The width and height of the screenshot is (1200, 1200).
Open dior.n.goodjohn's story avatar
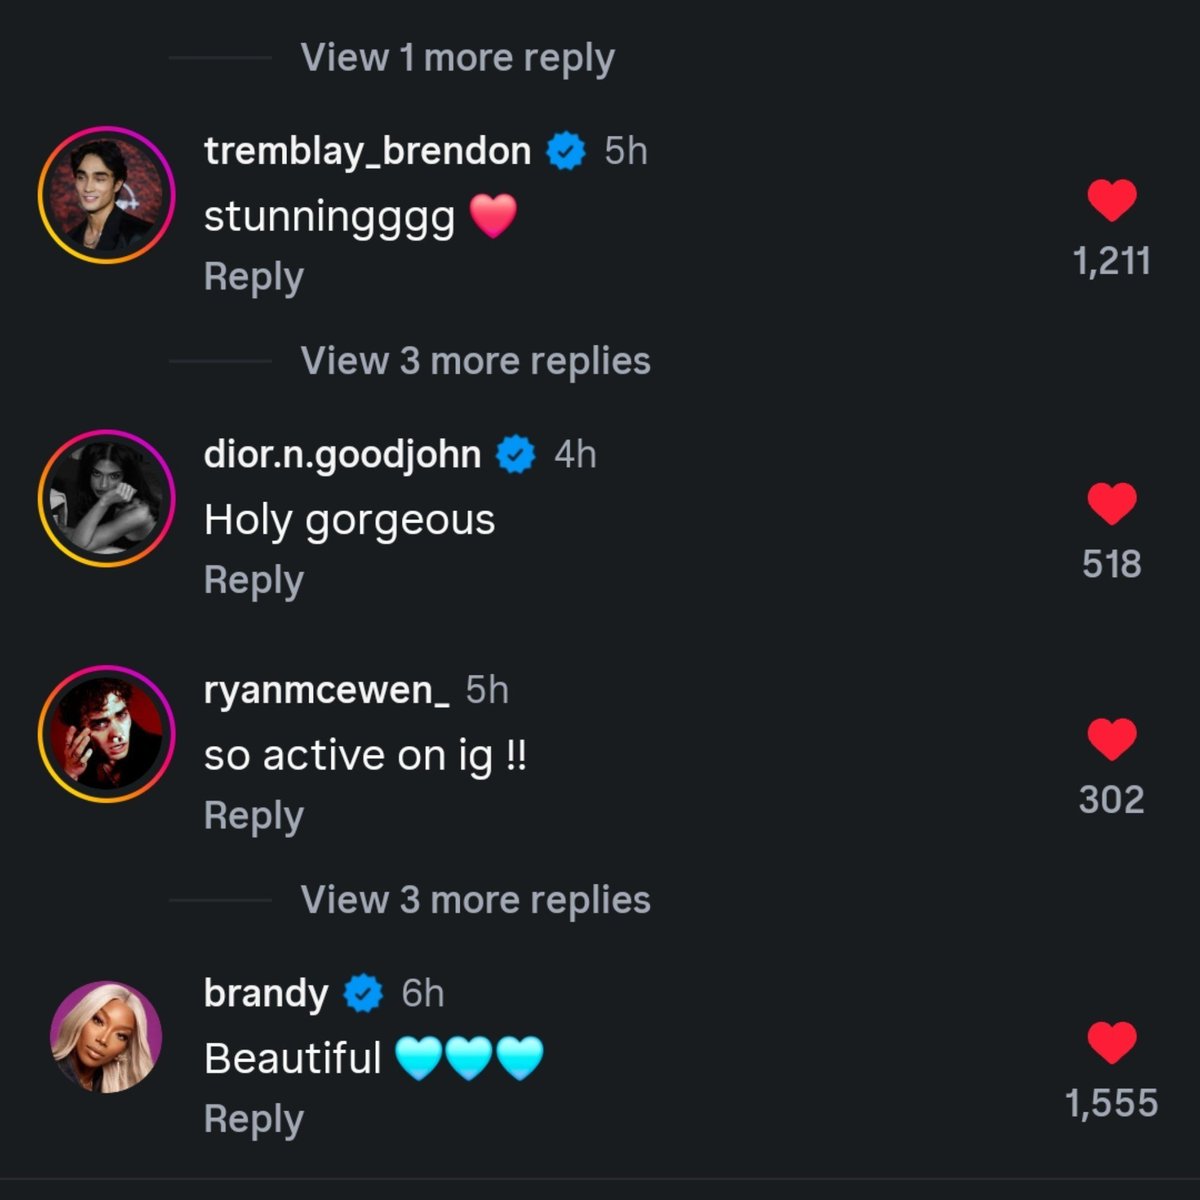pyautogui.click(x=106, y=498)
